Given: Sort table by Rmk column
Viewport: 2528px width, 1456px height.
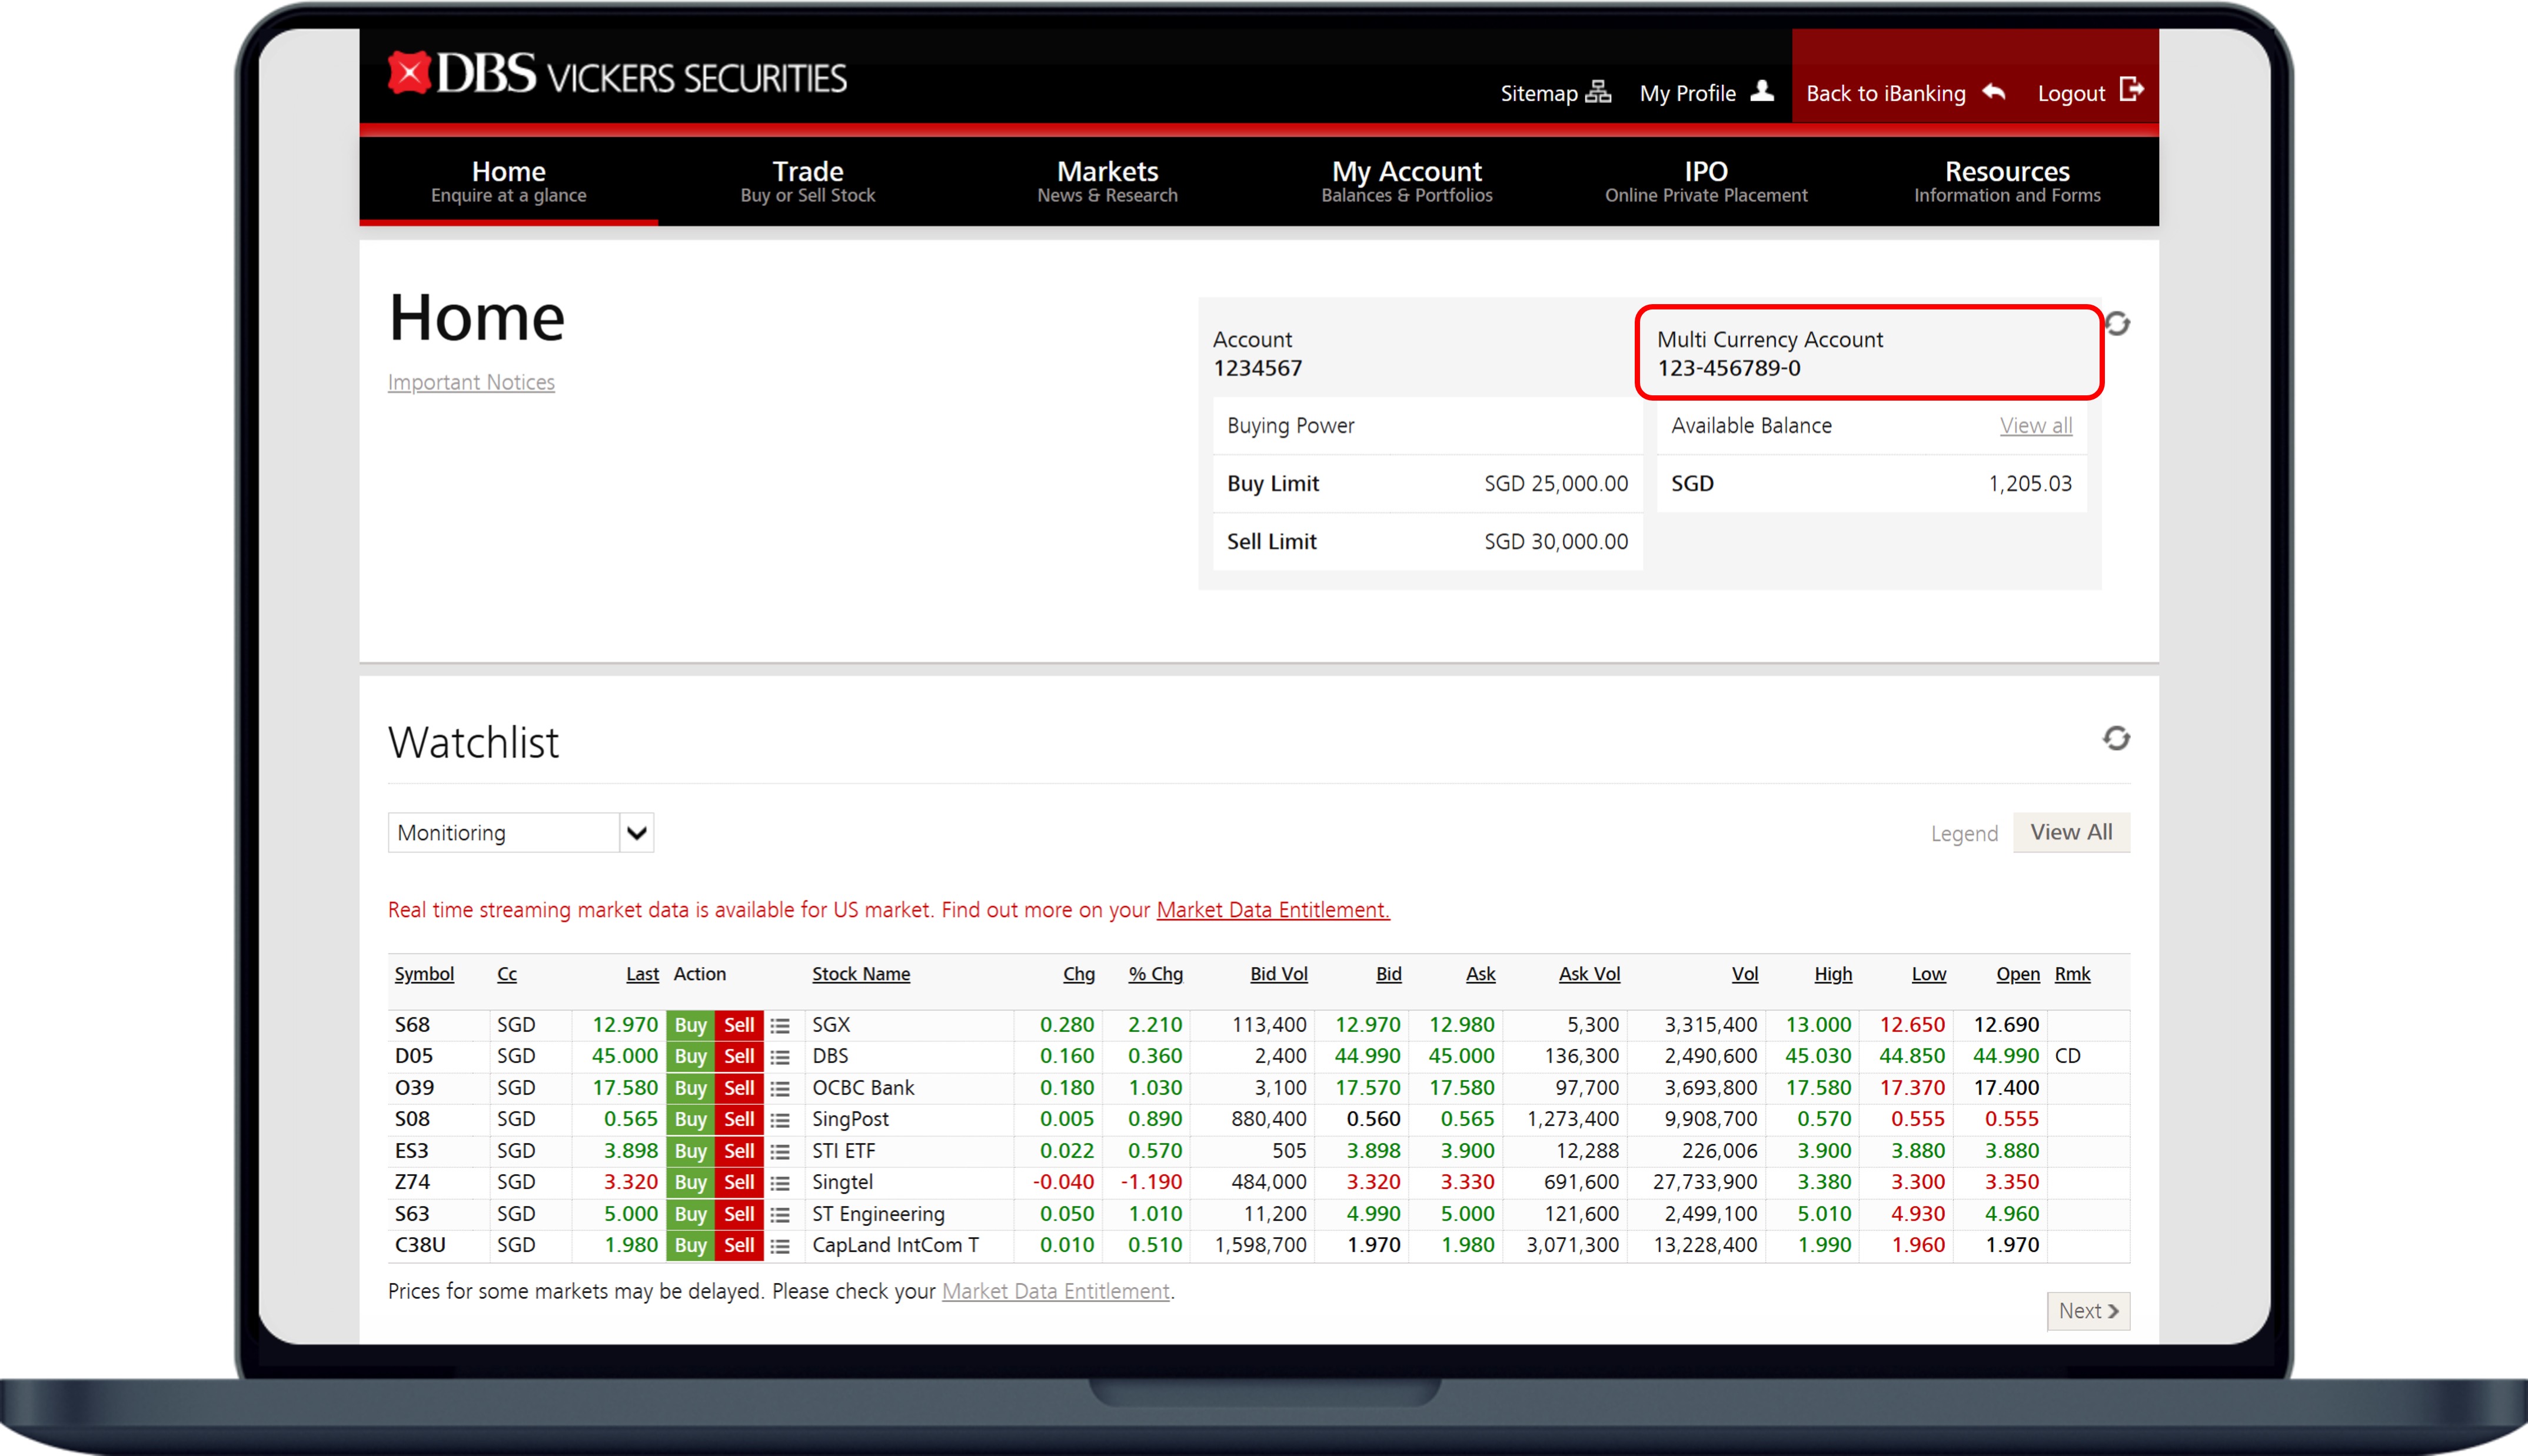Looking at the screenshot, I should coord(2072,974).
